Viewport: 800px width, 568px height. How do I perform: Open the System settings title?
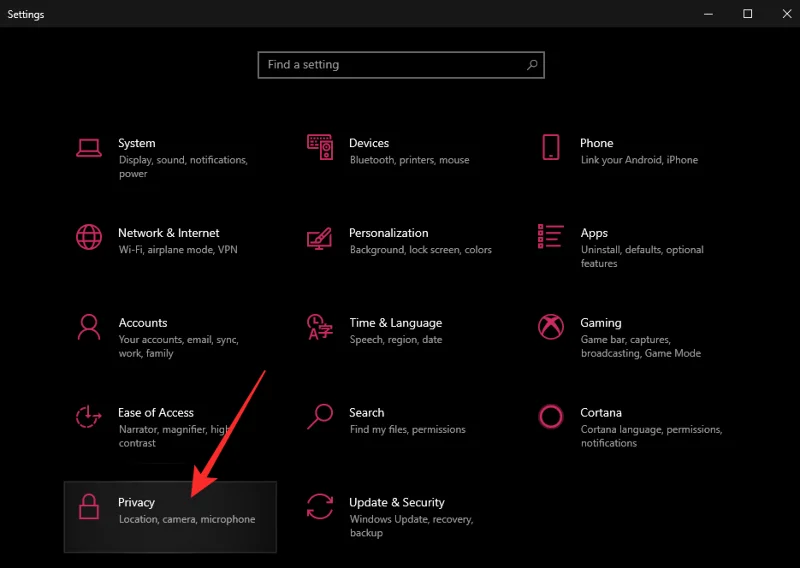pos(137,143)
